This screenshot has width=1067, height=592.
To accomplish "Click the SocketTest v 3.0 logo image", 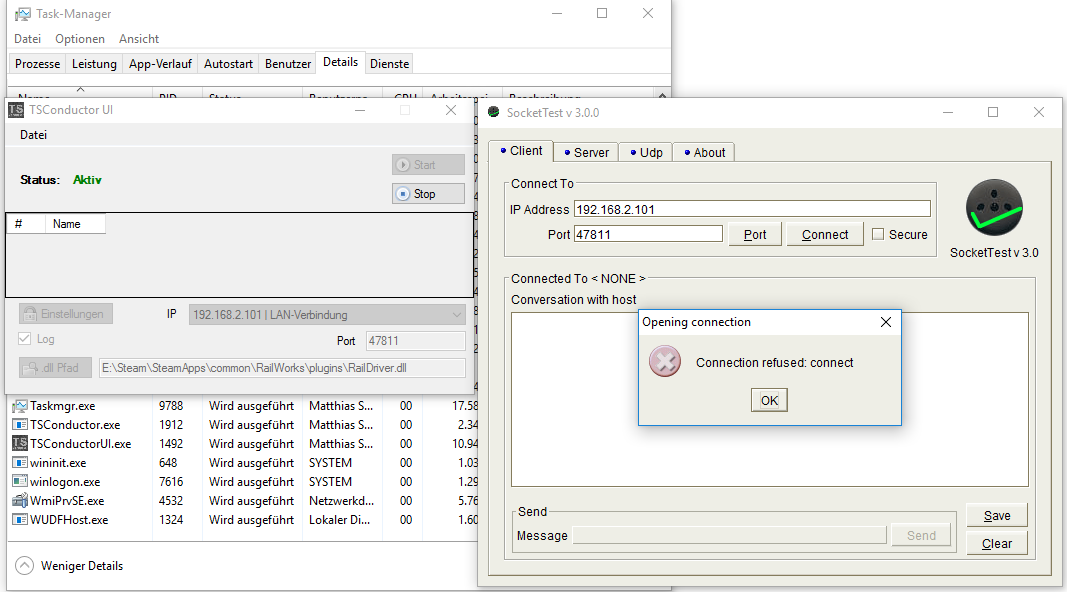I will pos(994,208).
